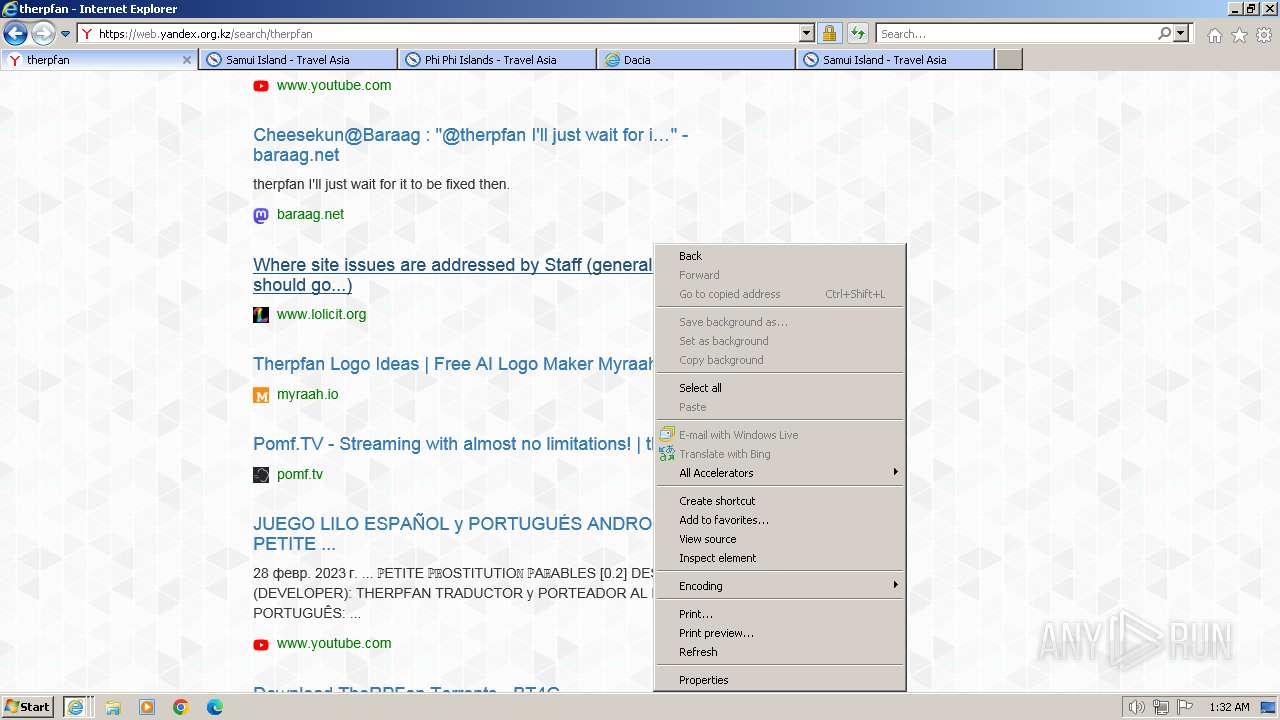Choose Print preview… in context menu
This screenshot has height=720, width=1280.
click(x=780, y=633)
